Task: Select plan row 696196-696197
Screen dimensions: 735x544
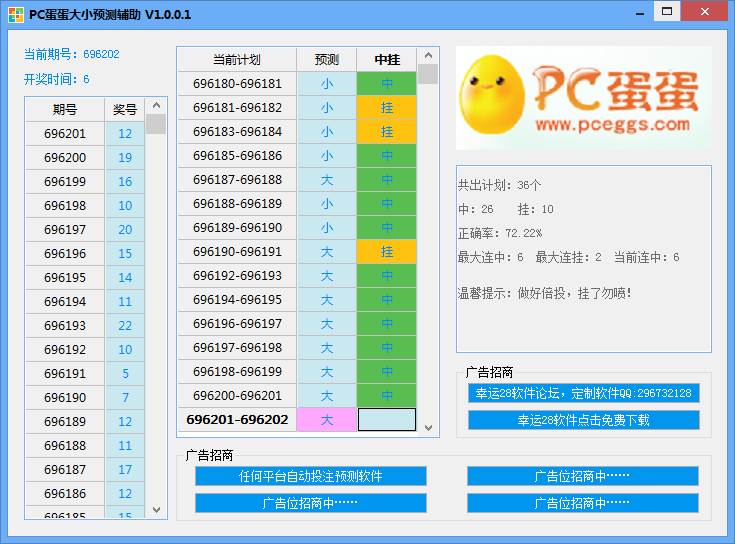Action: coord(297,324)
